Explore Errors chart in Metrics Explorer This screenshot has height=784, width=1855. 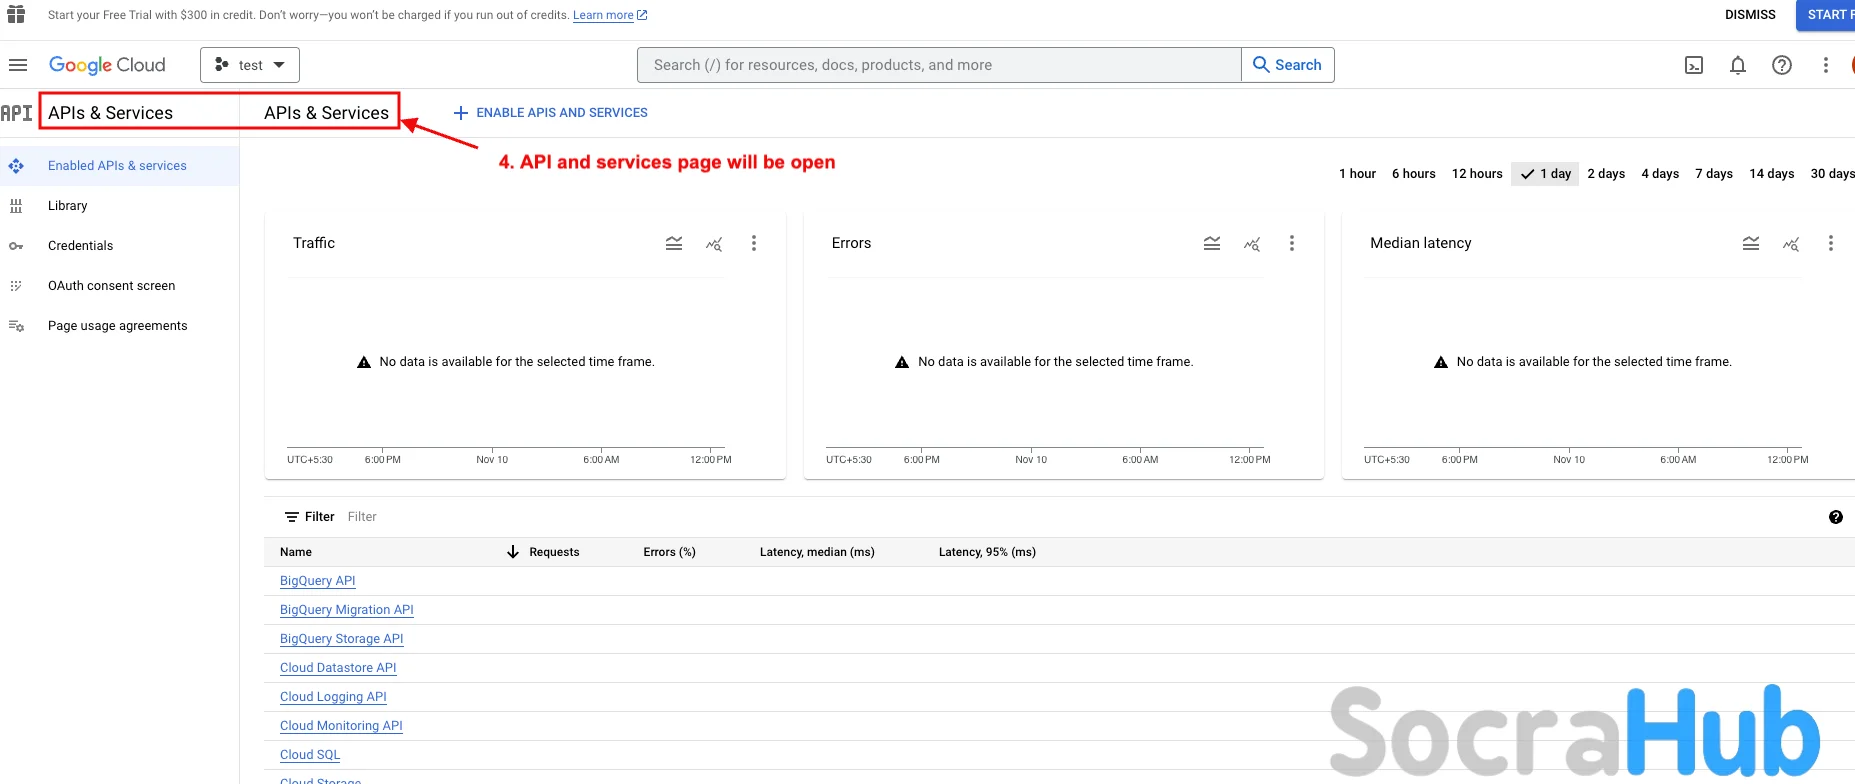coord(1252,243)
